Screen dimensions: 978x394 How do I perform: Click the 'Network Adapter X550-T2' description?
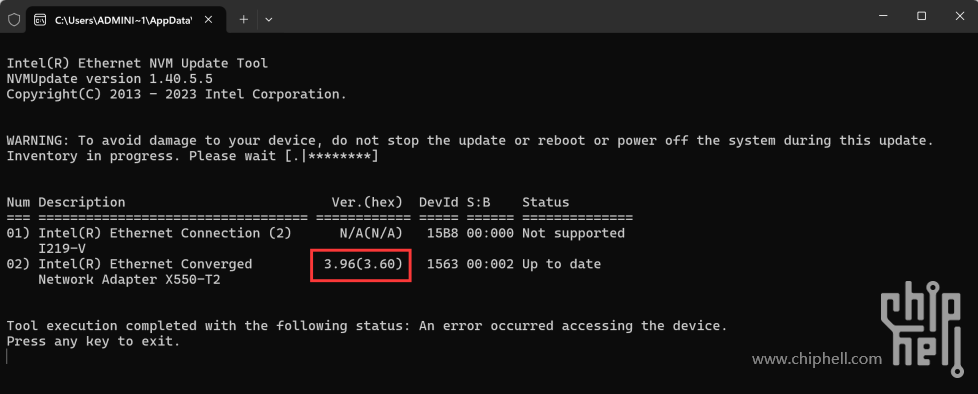(129, 279)
